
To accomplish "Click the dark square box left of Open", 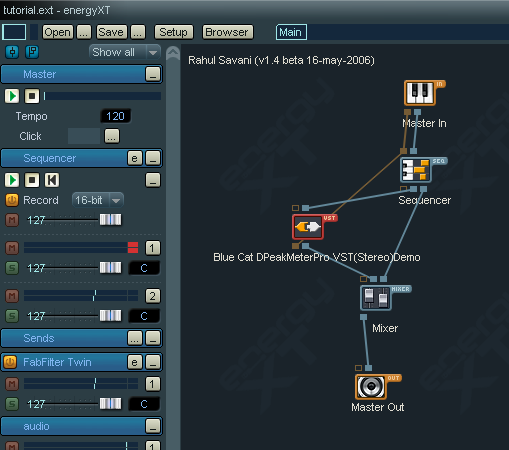I will (x=14, y=32).
